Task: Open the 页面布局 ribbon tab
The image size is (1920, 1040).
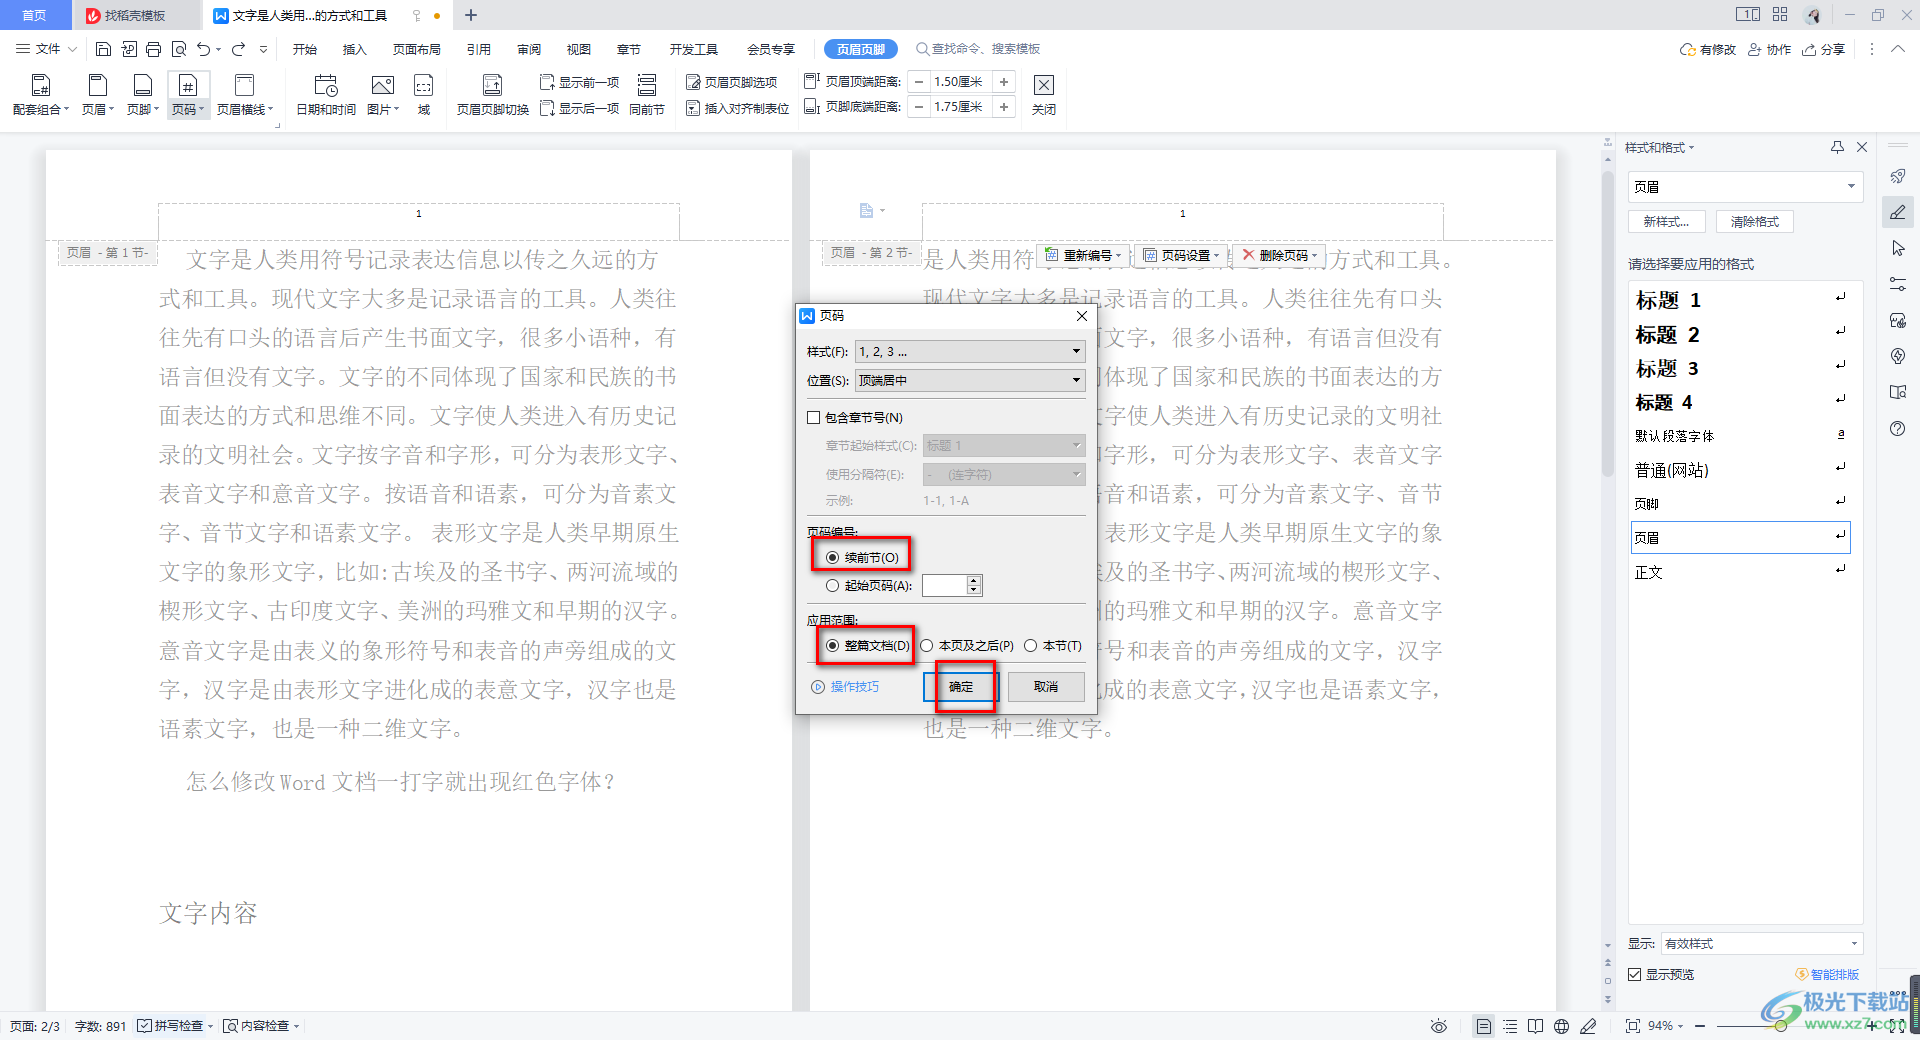Action: click(x=417, y=49)
